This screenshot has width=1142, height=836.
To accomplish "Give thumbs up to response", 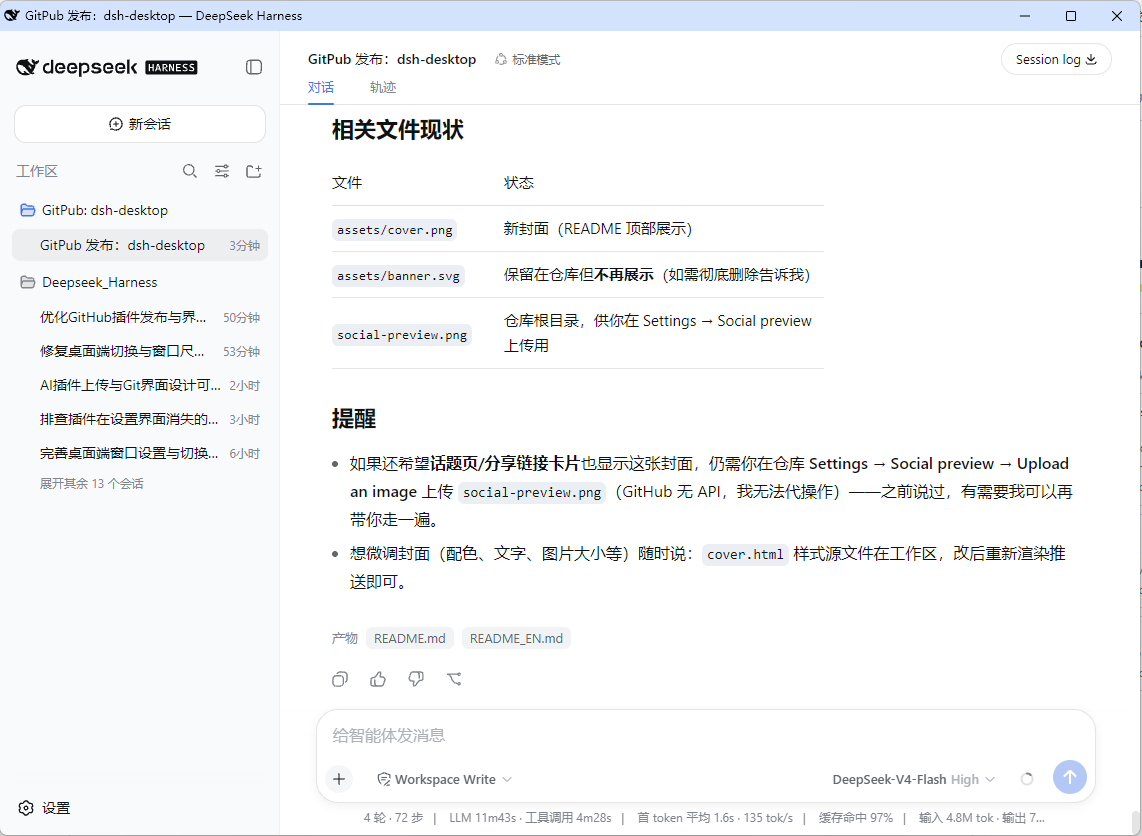I will click(x=378, y=679).
